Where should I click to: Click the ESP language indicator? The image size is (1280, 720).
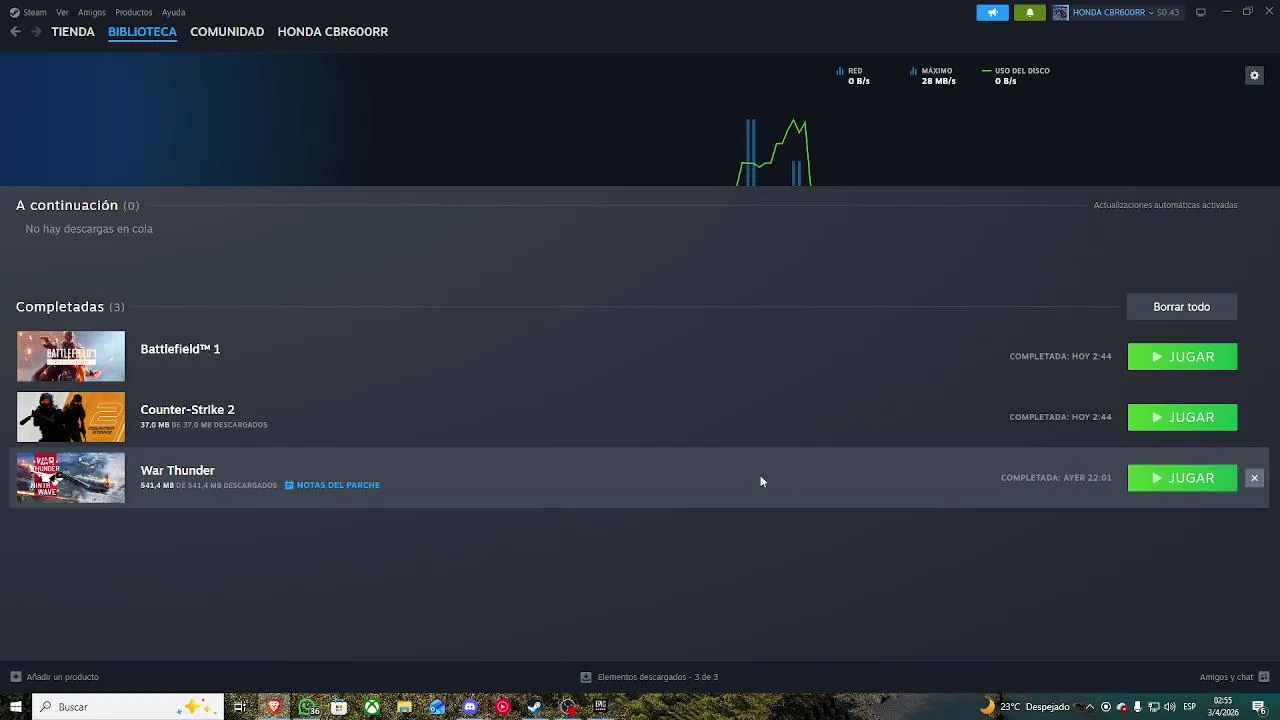pos(1190,707)
